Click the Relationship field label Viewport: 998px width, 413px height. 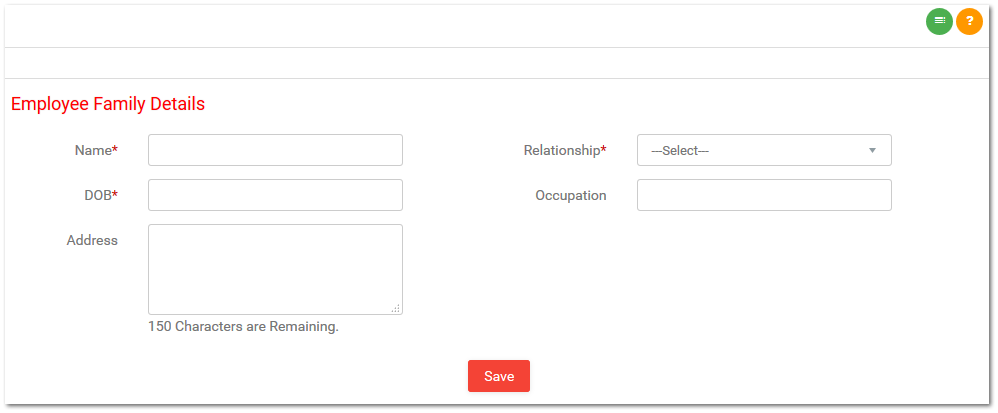click(562, 150)
